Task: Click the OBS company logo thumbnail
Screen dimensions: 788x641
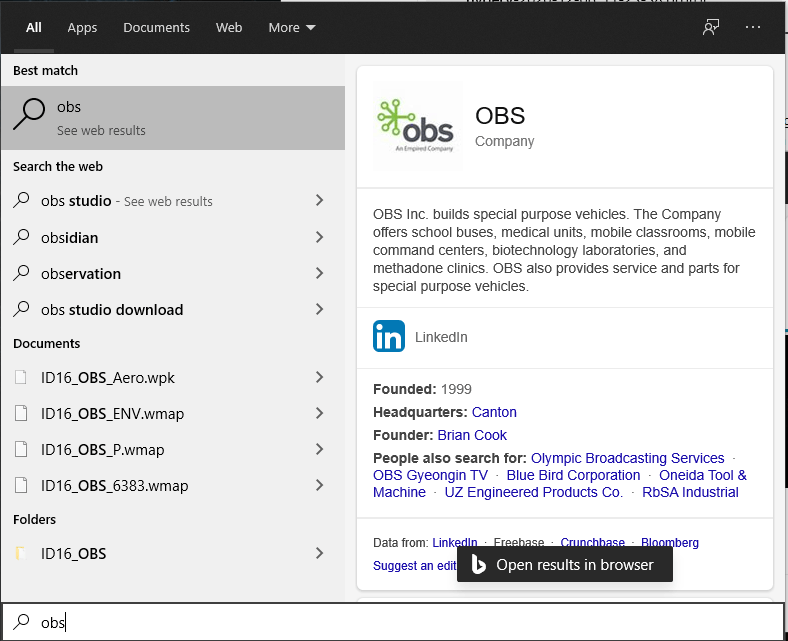Action: click(x=418, y=126)
